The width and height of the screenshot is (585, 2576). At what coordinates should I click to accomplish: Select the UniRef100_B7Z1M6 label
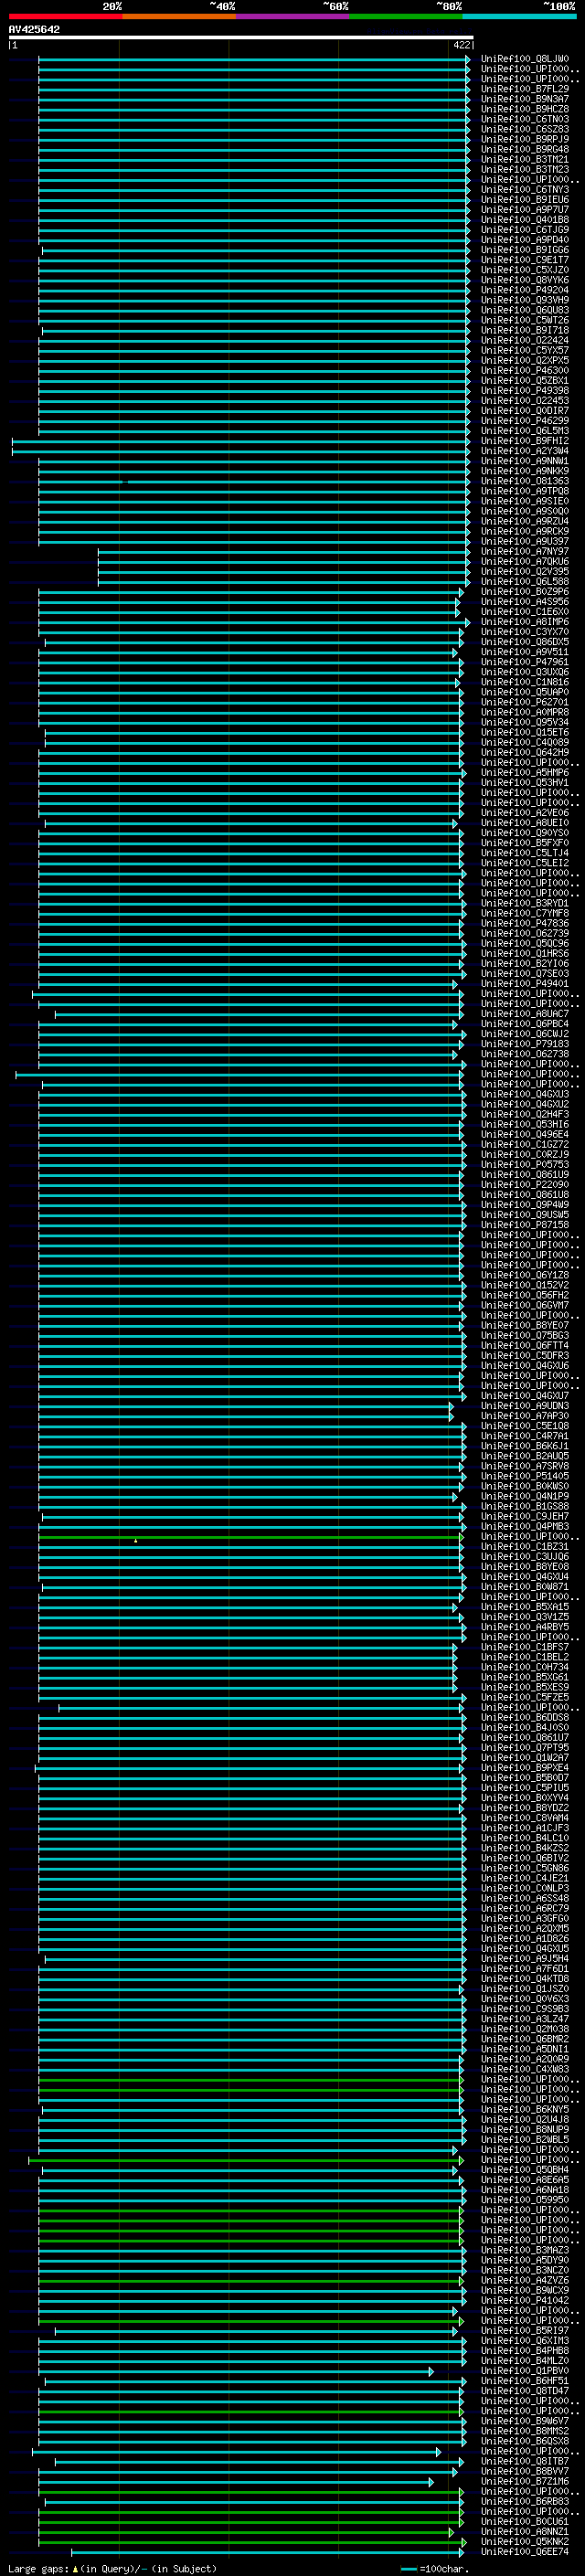525,2481
